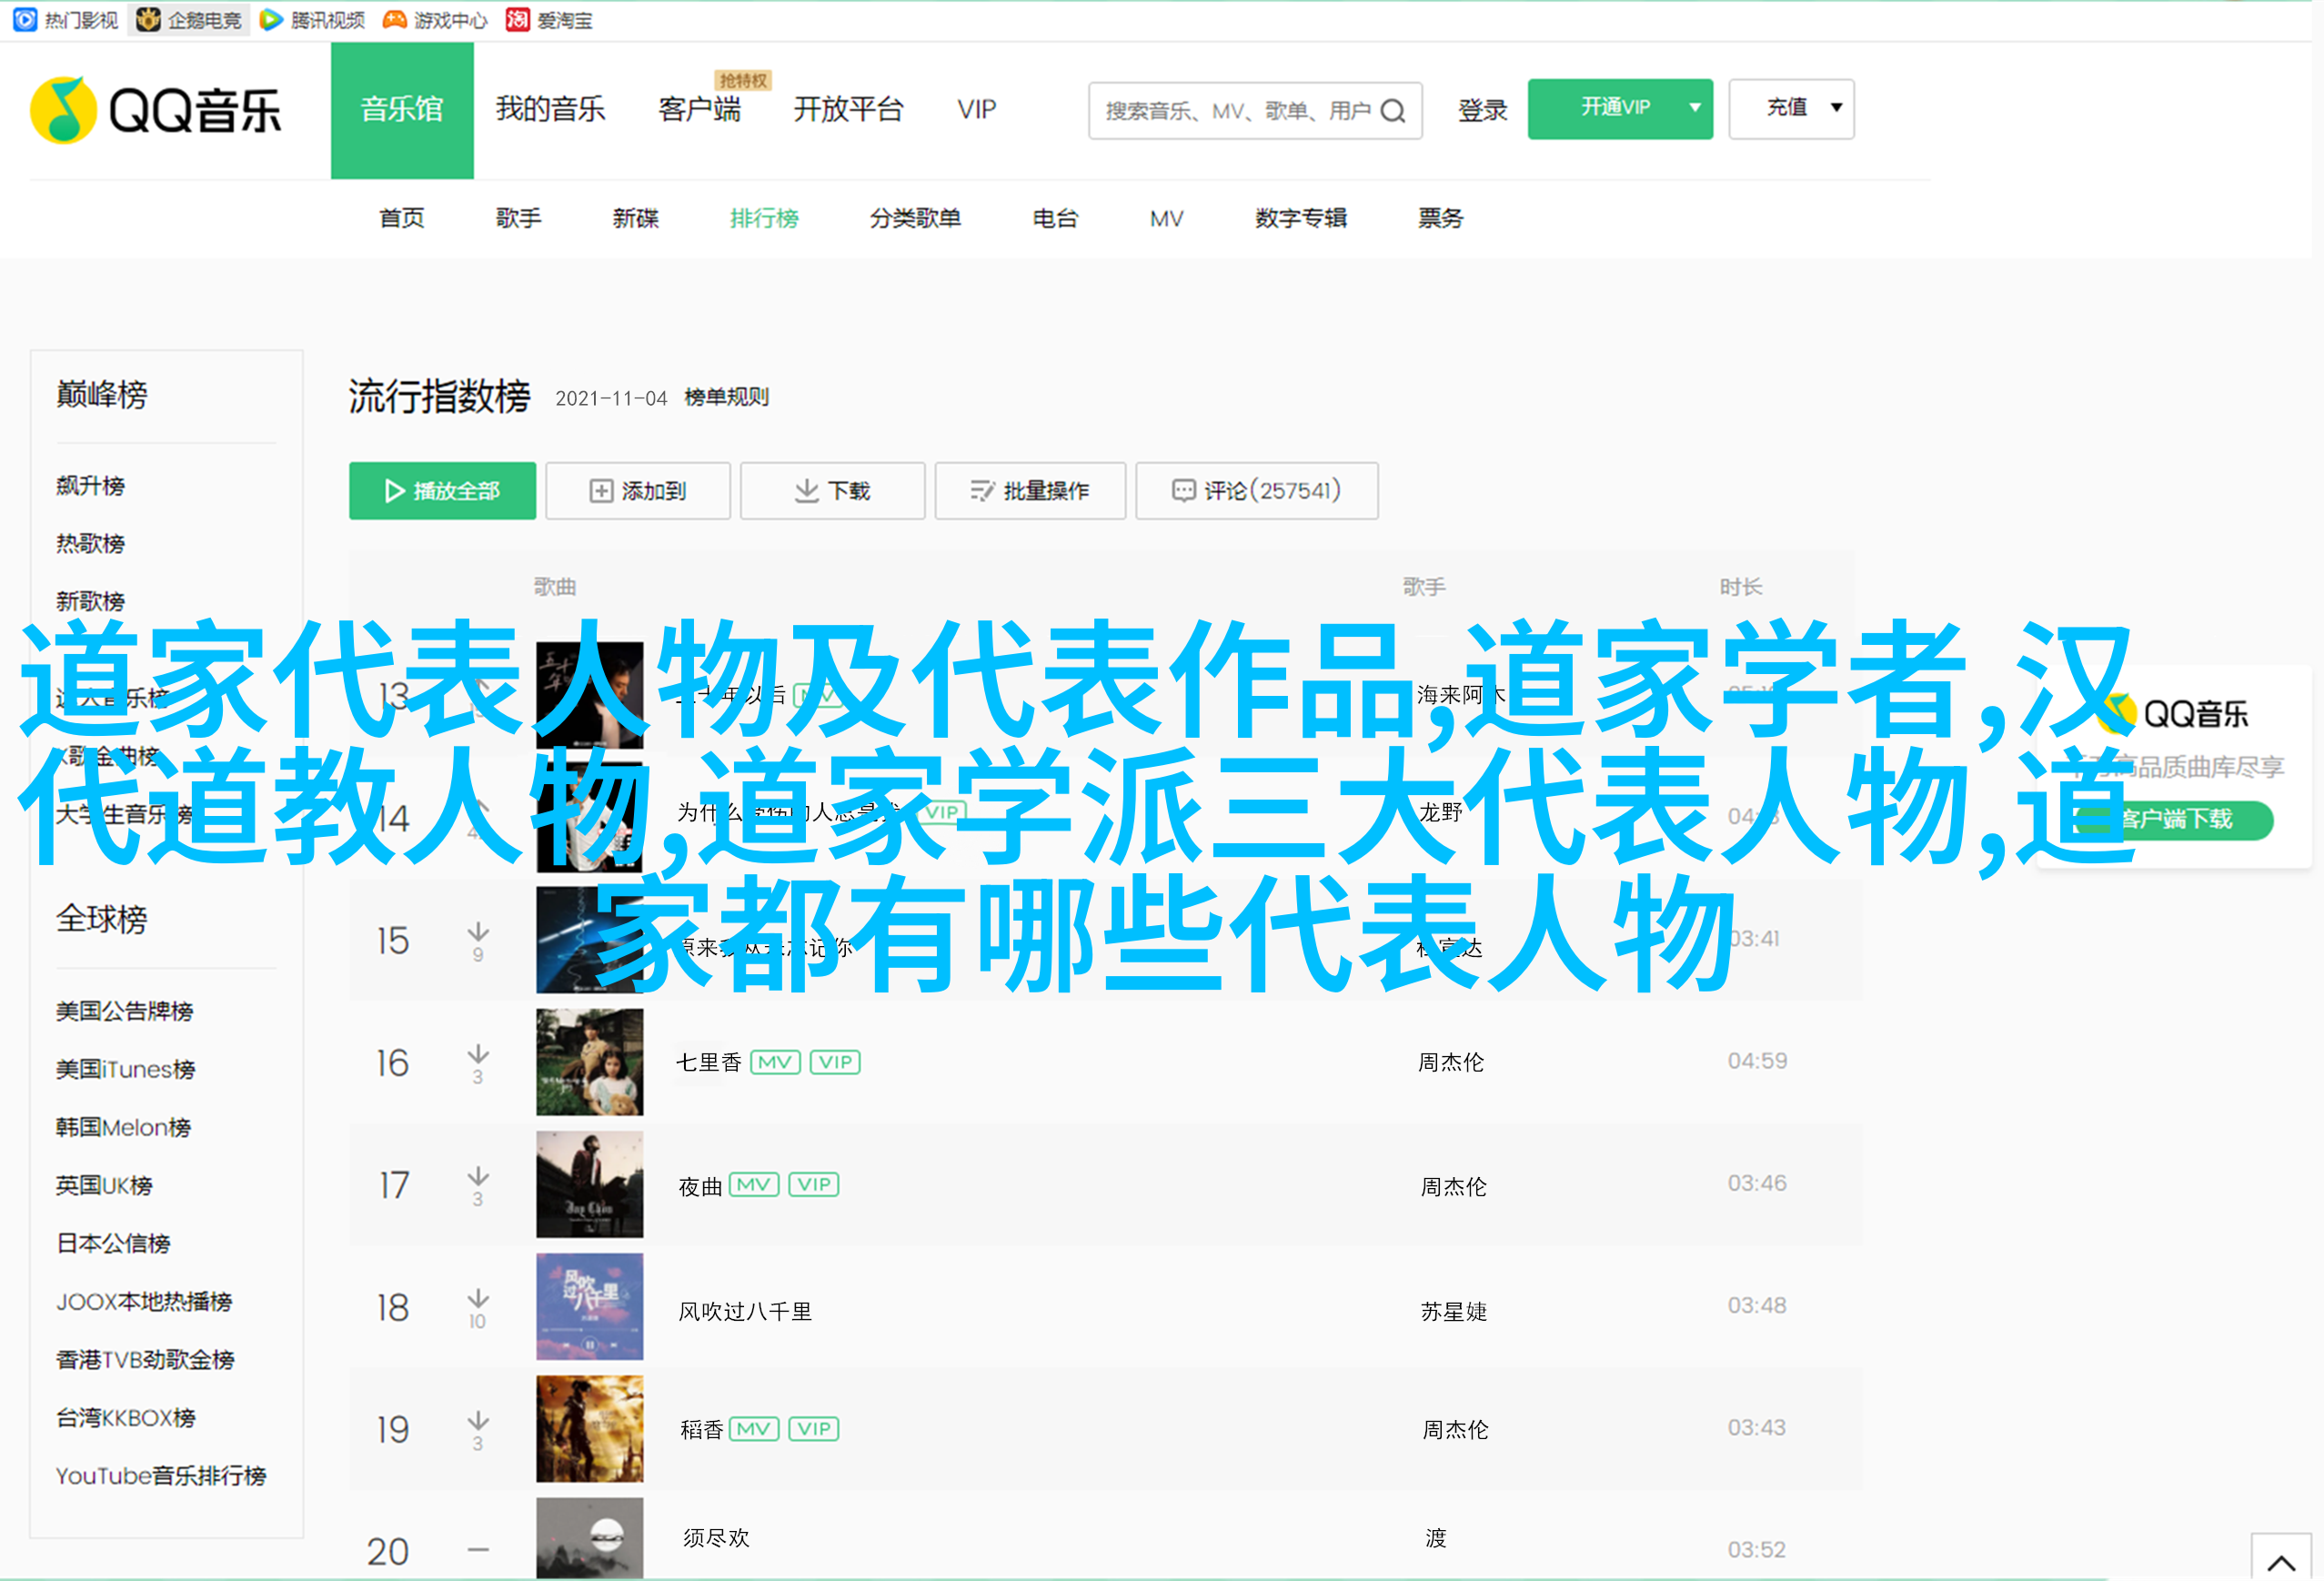Open 游戏中心 bookmark
The width and height of the screenshot is (2324, 1581).
pos(435,19)
